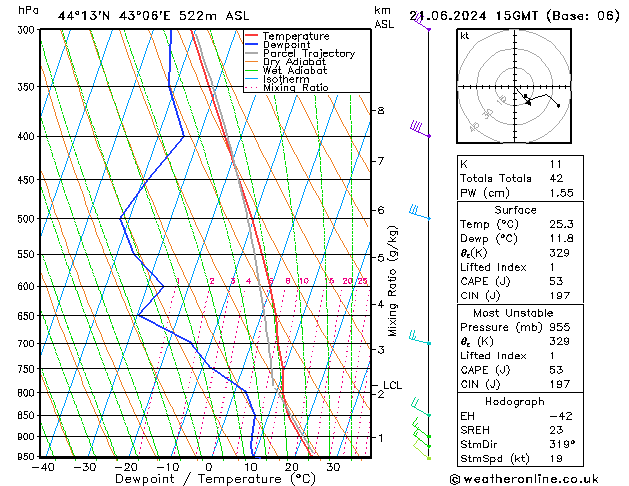Click the date header 21.06.2024 15GMT
The image size is (629, 486).
tap(474, 16)
